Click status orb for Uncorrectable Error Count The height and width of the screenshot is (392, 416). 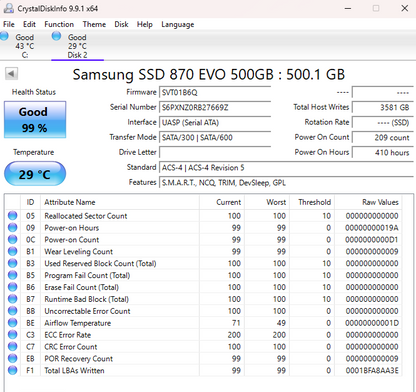(13, 311)
